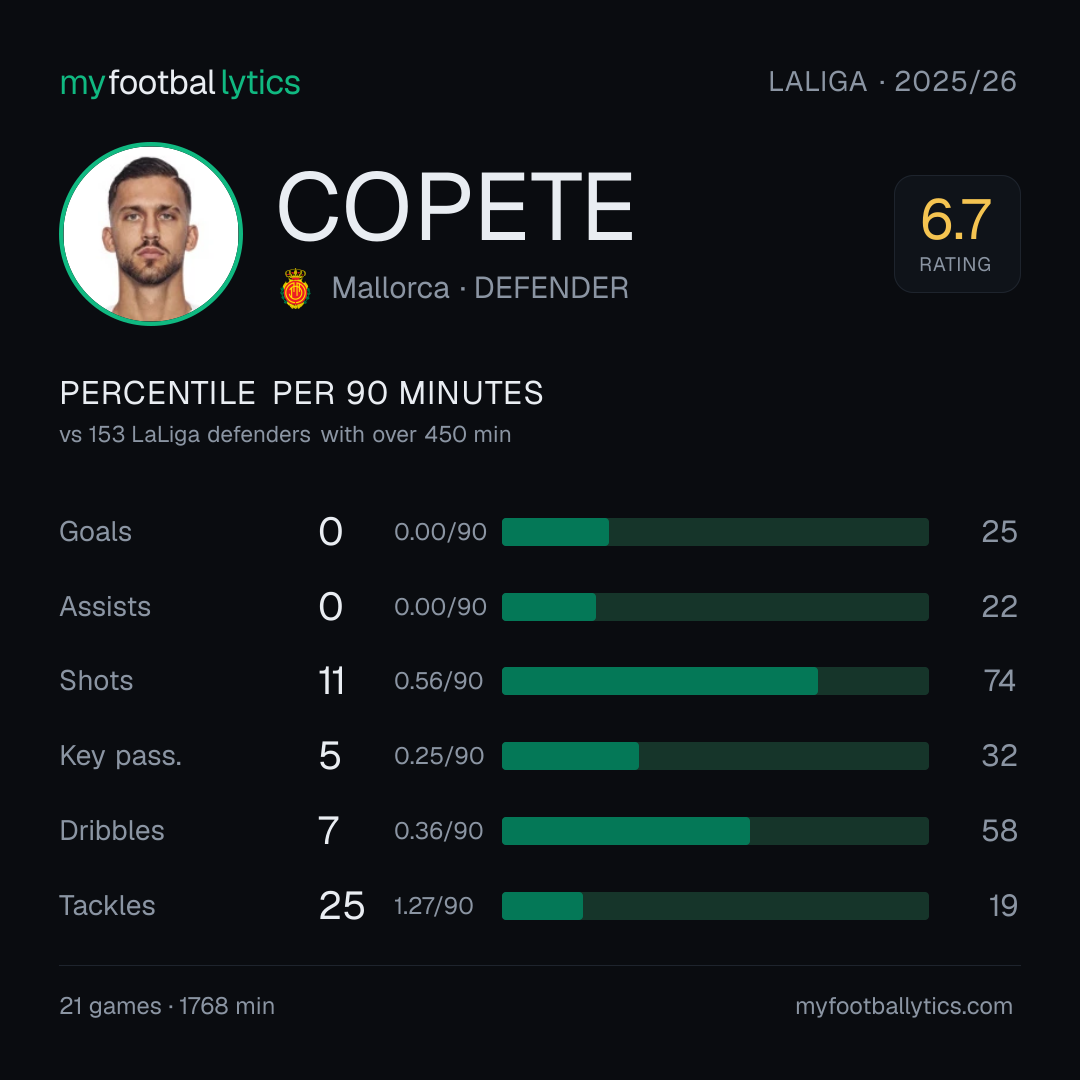The image size is (1080, 1080).
Task: Select the 21 games 1768 min footer
Action: (x=167, y=1006)
